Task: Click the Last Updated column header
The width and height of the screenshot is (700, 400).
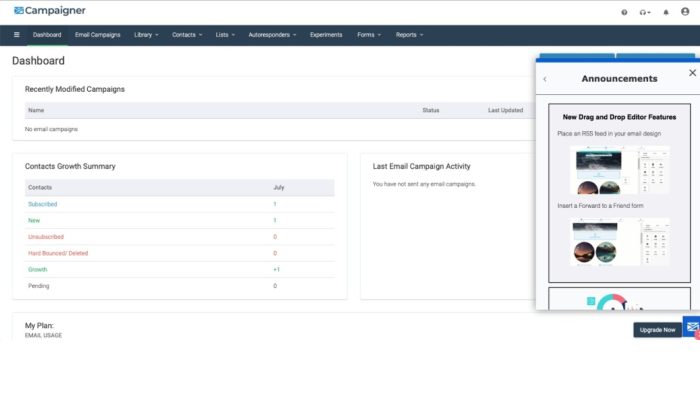Action: [505, 110]
